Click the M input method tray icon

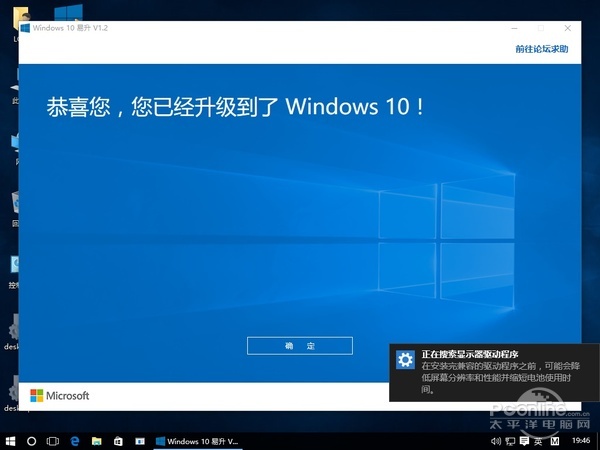coord(555,442)
